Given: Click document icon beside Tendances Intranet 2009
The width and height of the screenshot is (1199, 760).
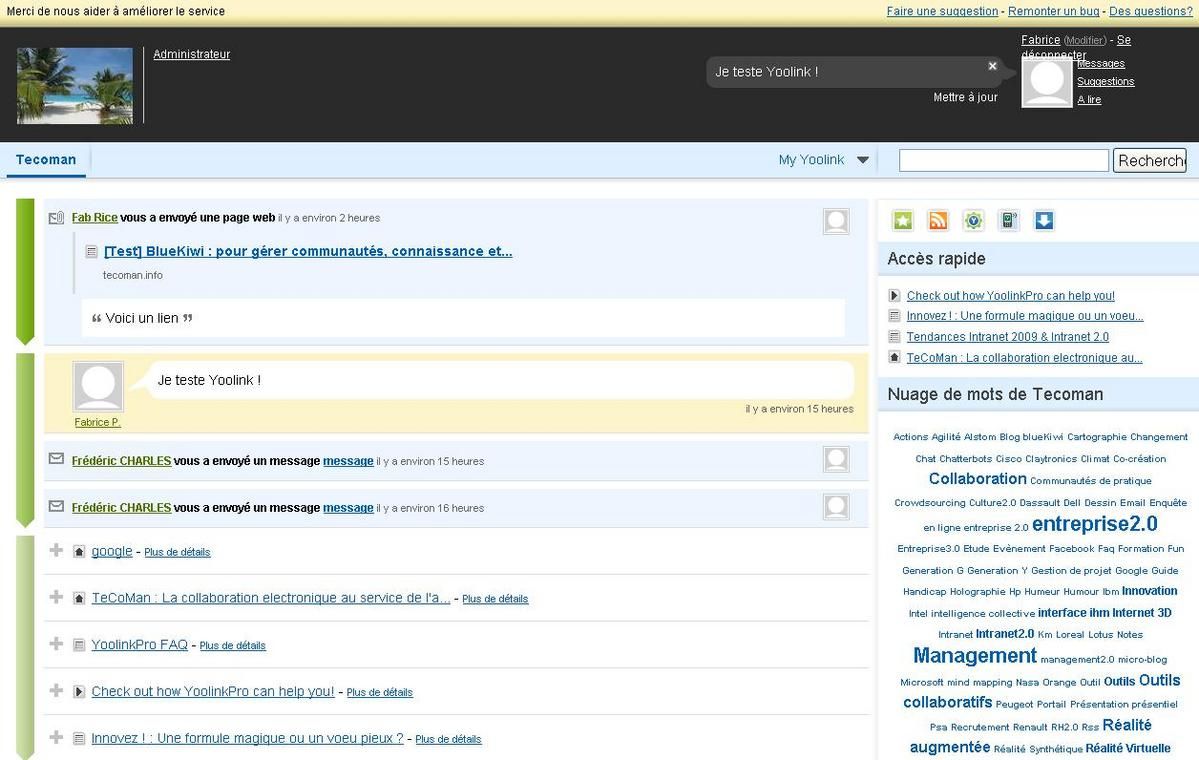Looking at the screenshot, I should coord(894,336).
